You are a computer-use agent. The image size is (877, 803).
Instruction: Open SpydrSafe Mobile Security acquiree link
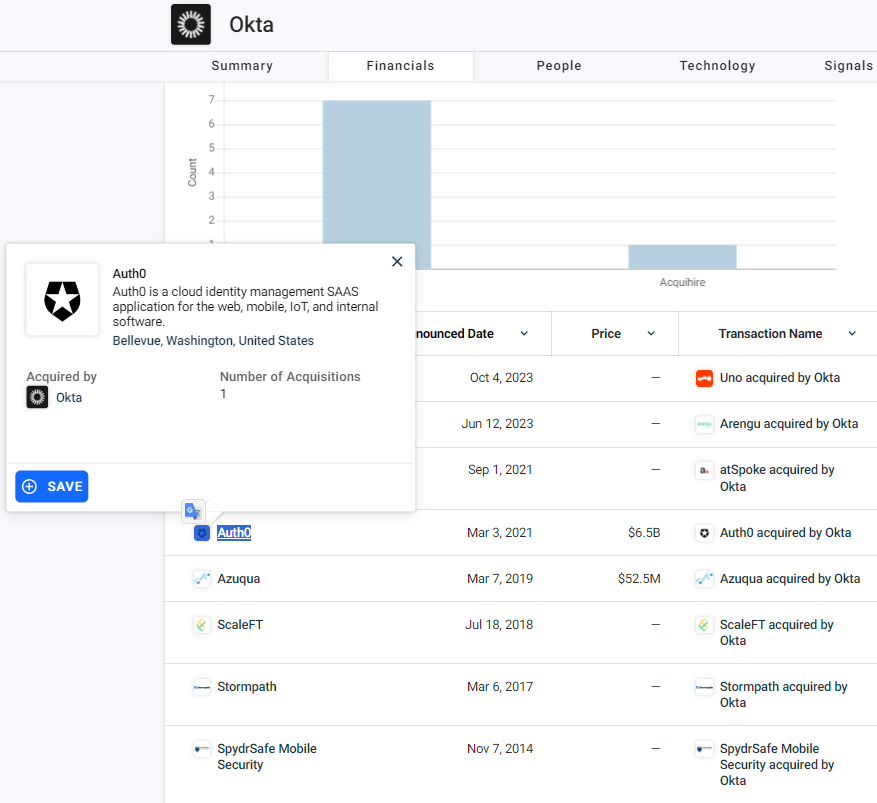coord(267,757)
